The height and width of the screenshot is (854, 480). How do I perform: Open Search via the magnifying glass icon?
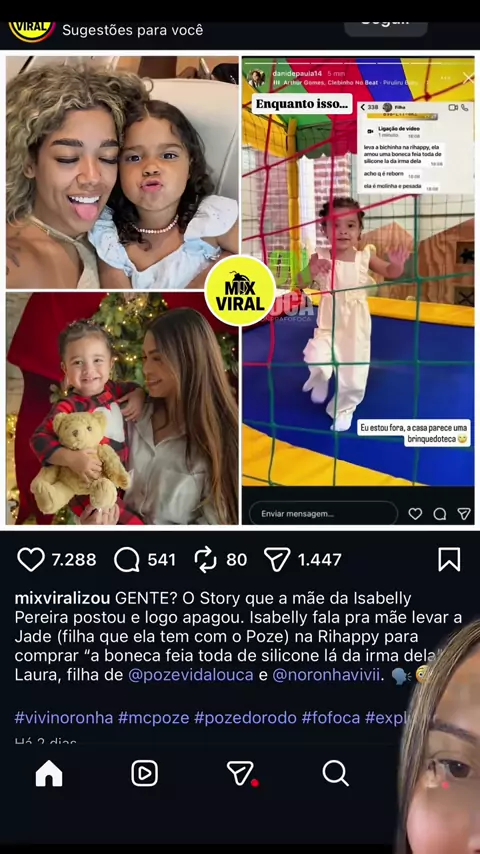click(335, 773)
